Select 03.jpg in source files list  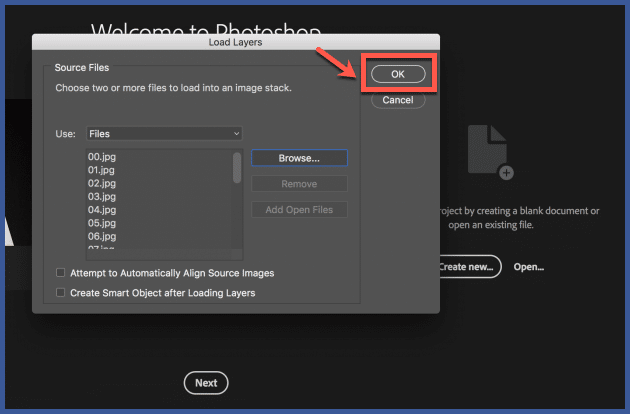[x=102, y=197]
